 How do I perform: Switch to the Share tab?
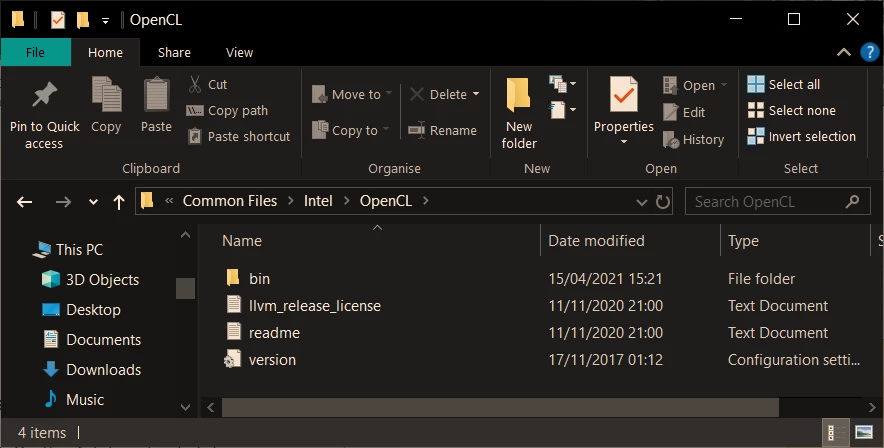174,52
